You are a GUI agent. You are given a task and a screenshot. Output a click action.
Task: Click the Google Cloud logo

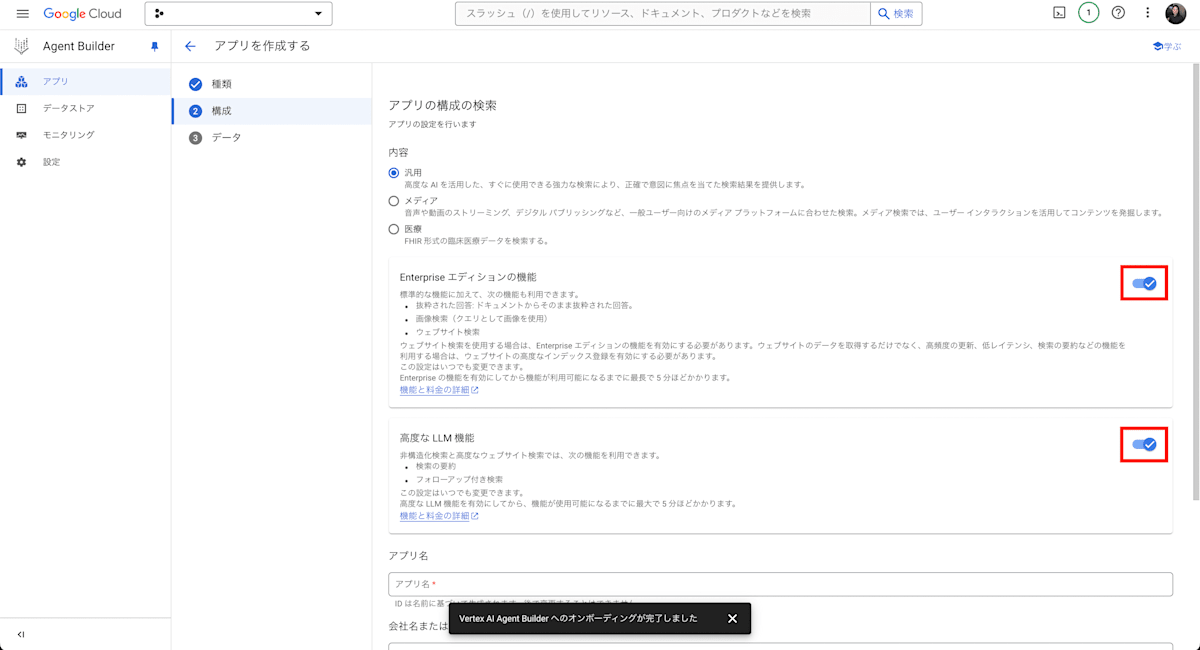pyautogui.click(x=82, y=14)
